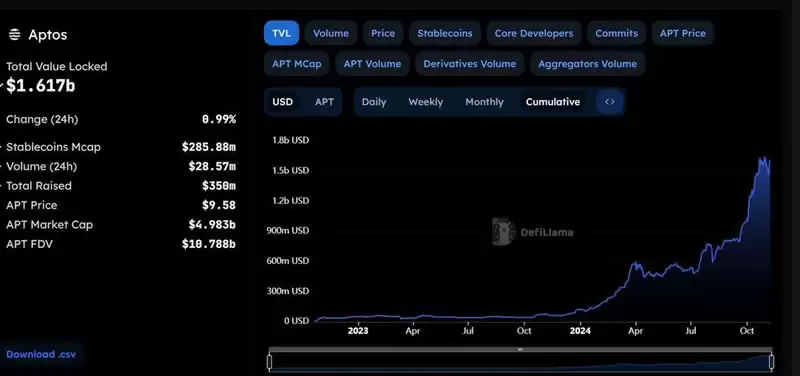This screenshot has width=800, height=376.
Task: Expand Stablecoins Mcap row arrow
Action: pyautogui.click(x=2, y=147)
